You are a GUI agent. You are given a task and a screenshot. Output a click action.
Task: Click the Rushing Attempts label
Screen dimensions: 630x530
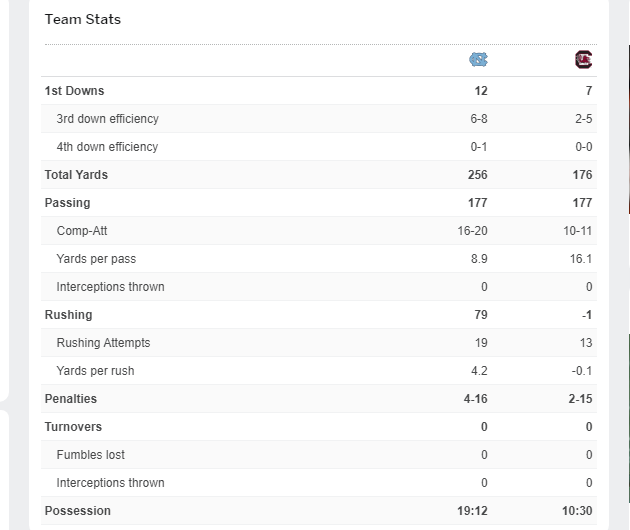(103, 343)
